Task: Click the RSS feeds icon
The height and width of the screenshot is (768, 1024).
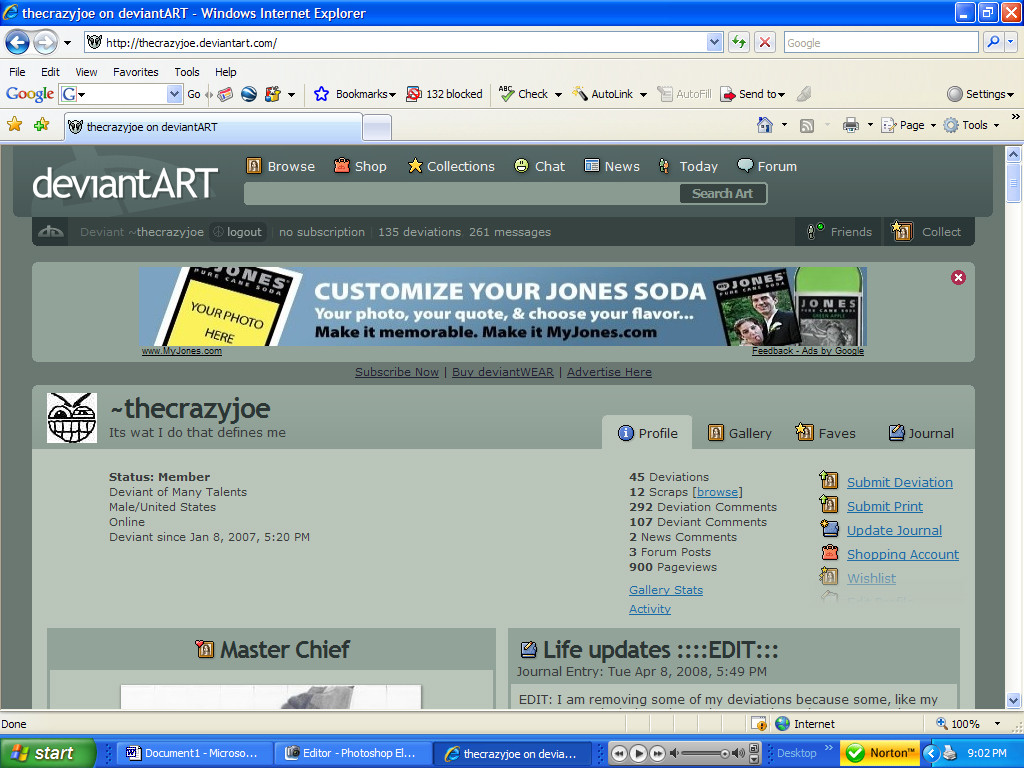Action: coord(807,125)
